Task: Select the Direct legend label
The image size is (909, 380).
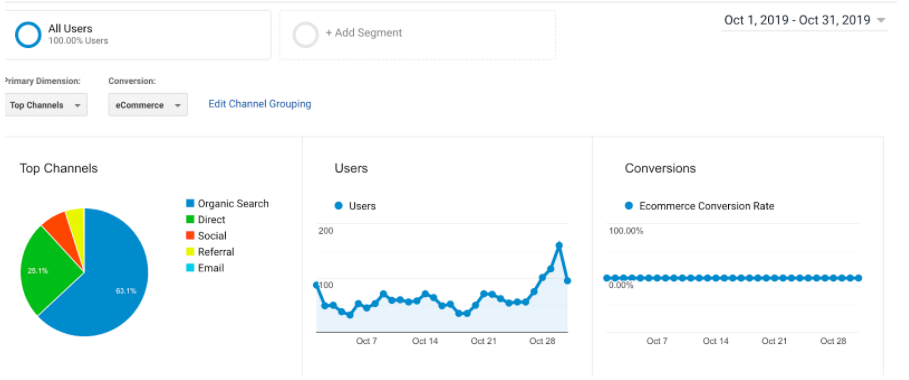Action: click(x=212, y=220)
